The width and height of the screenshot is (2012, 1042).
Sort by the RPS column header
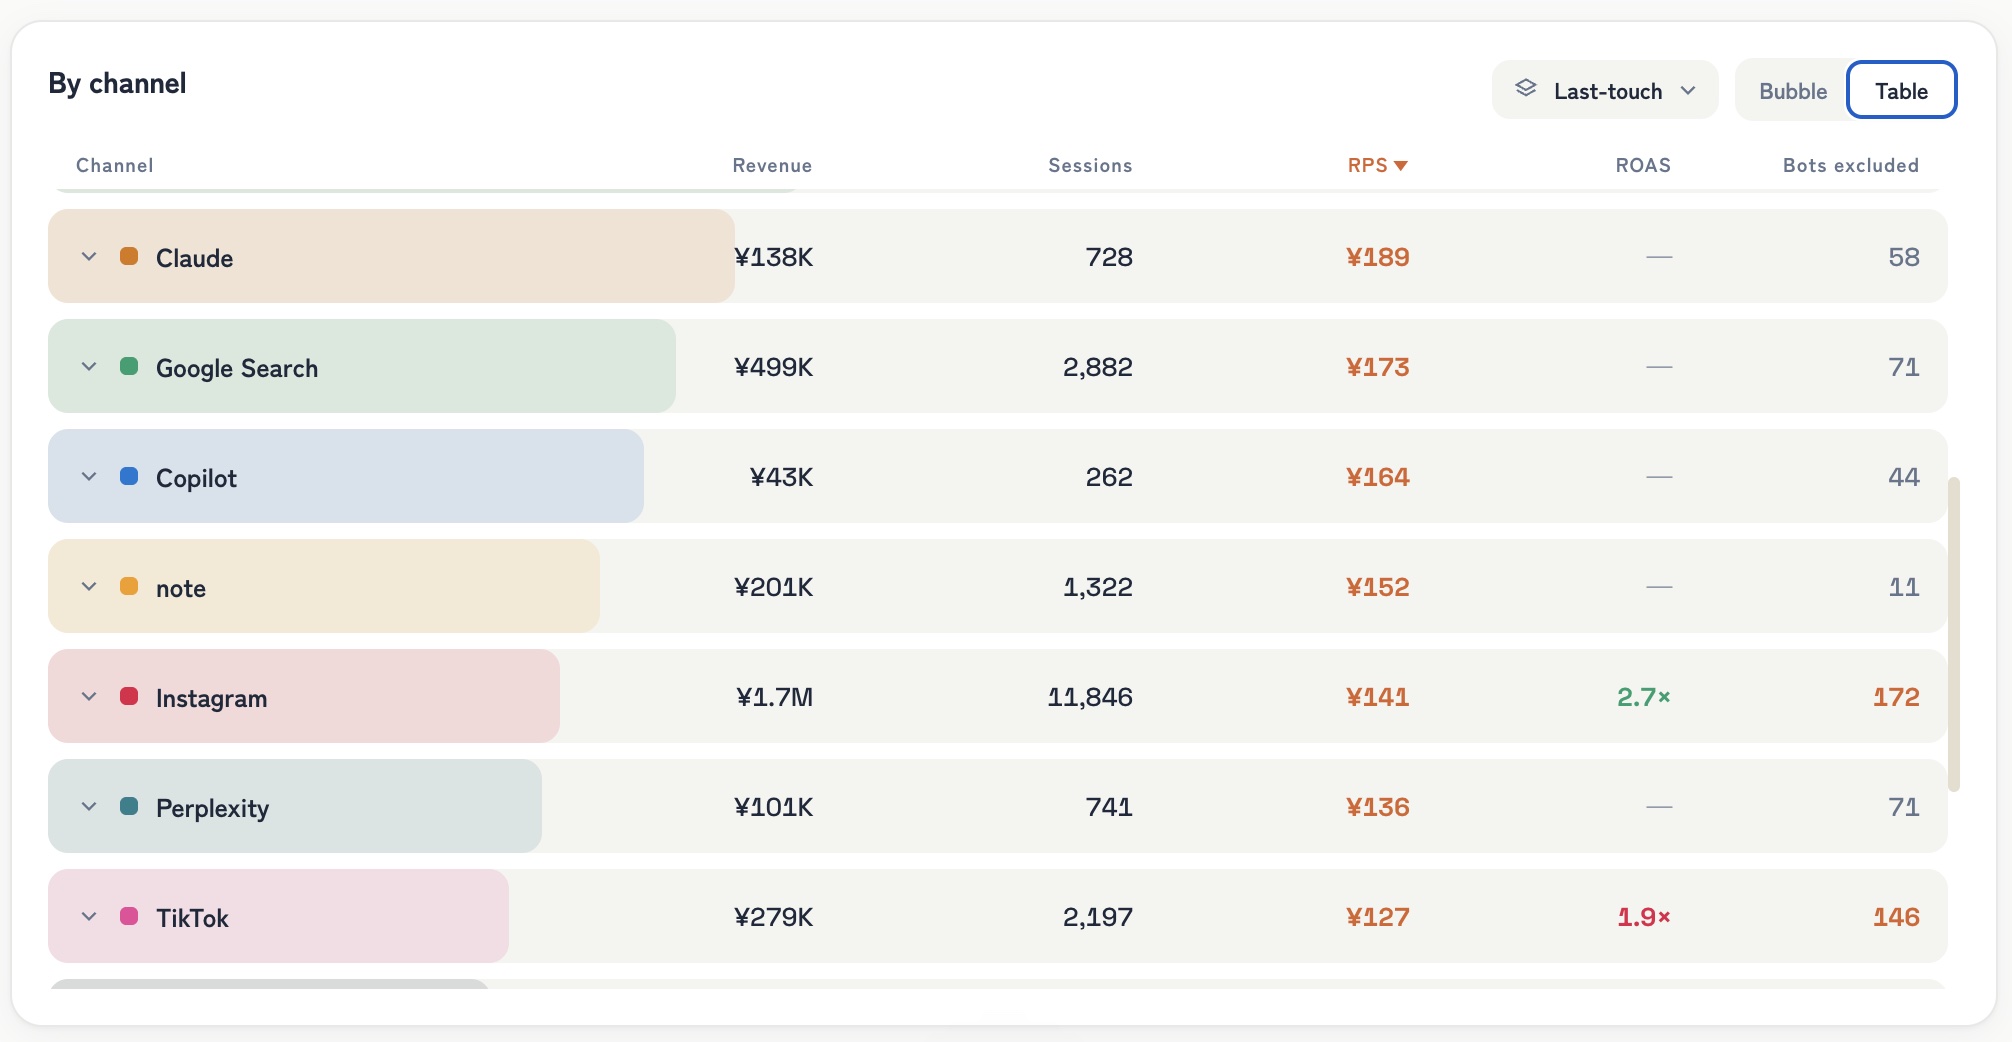pos(1377,165)
